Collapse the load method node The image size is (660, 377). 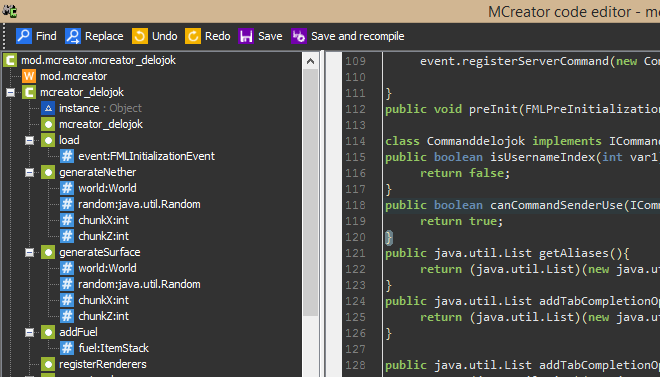click(29, 141)
